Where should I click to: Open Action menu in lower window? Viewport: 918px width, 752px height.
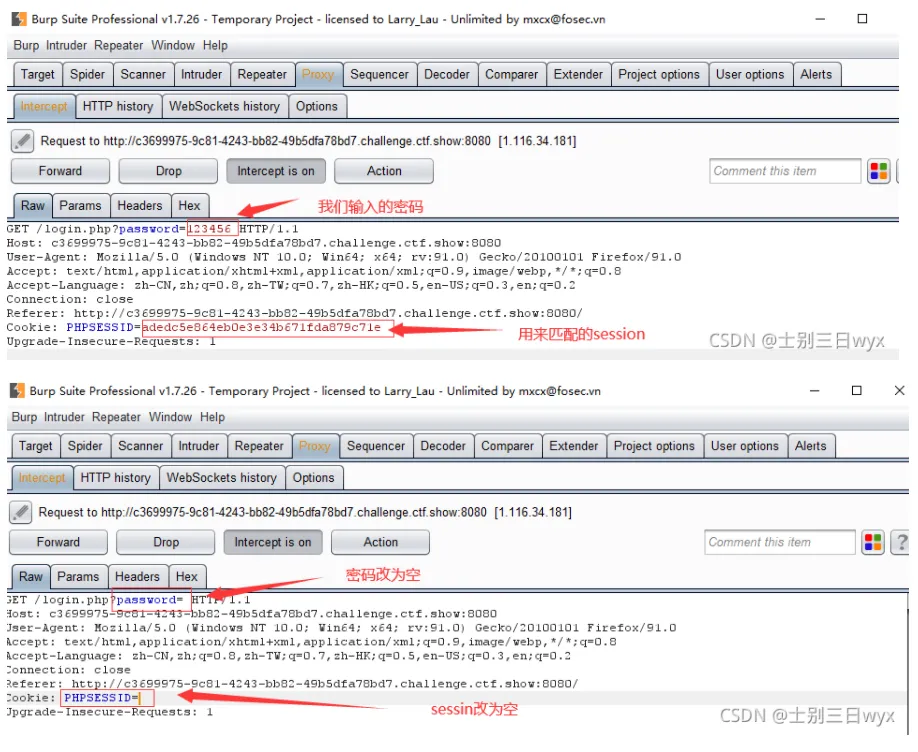point(381,542)
